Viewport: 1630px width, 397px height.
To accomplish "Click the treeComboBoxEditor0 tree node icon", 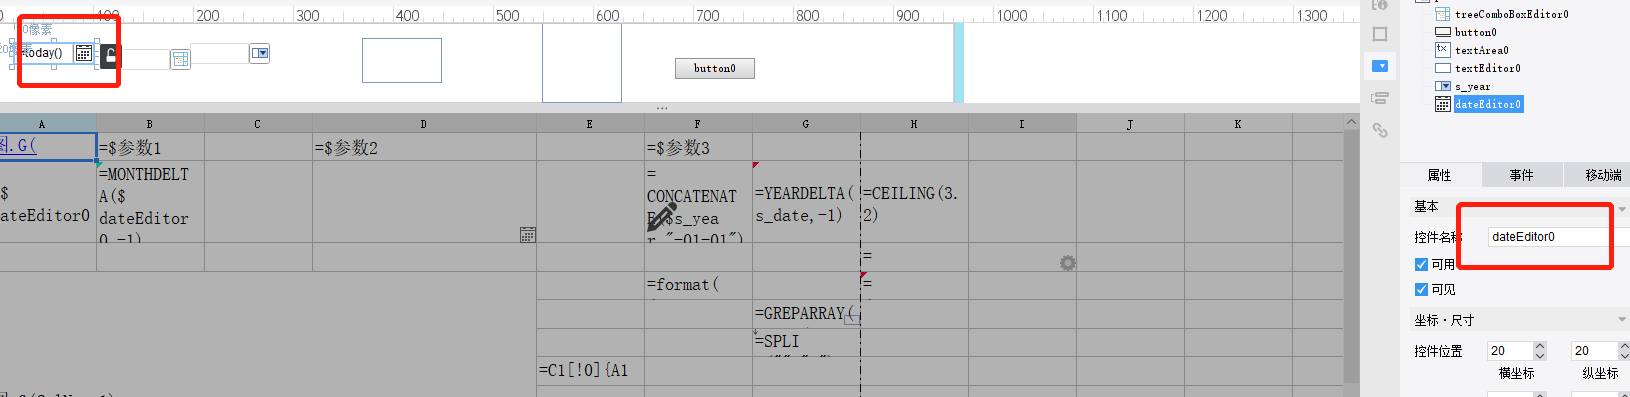I will [1443, 14].
